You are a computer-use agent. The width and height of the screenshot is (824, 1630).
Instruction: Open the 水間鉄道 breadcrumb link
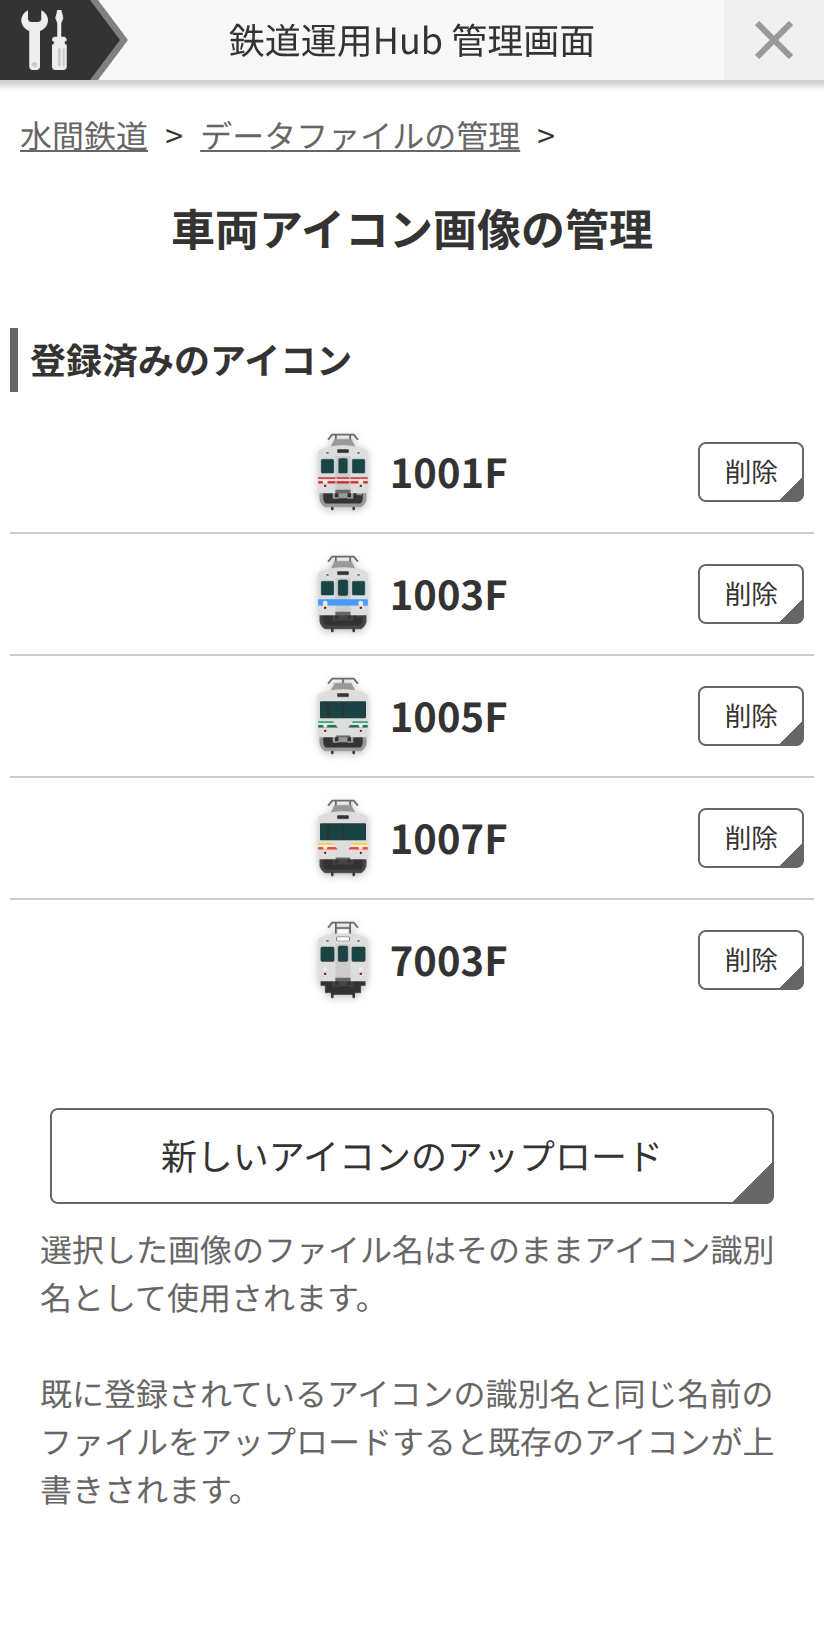pyautogui.click(x=84, y=136)
